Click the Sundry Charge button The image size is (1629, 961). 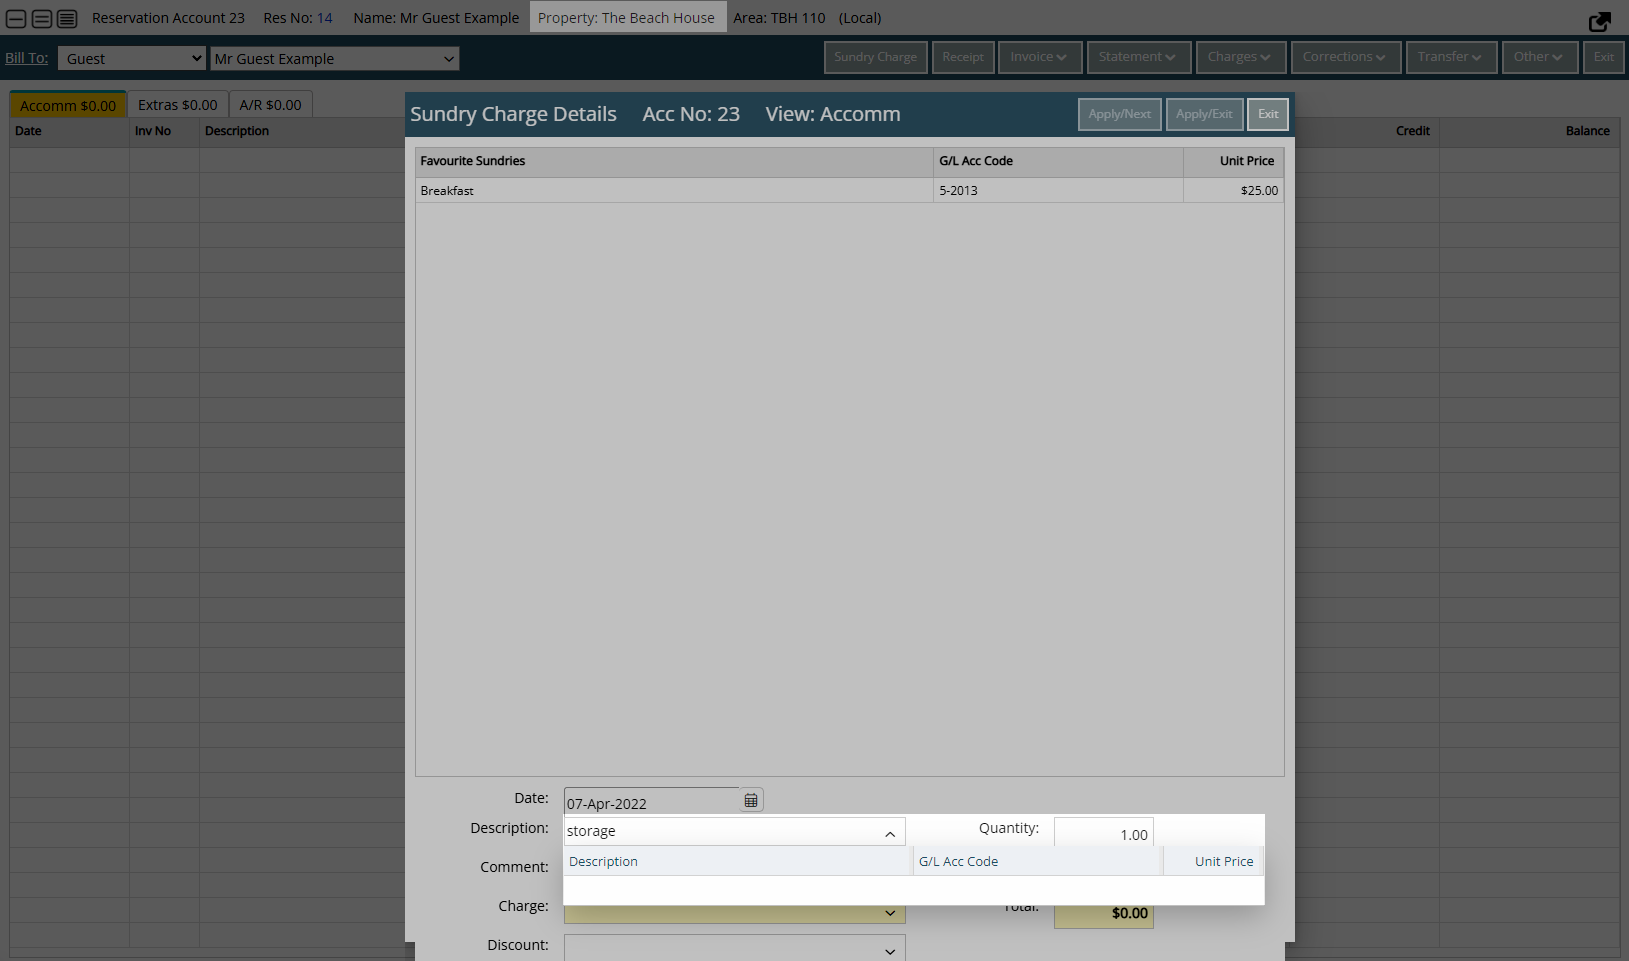[876, 57]
